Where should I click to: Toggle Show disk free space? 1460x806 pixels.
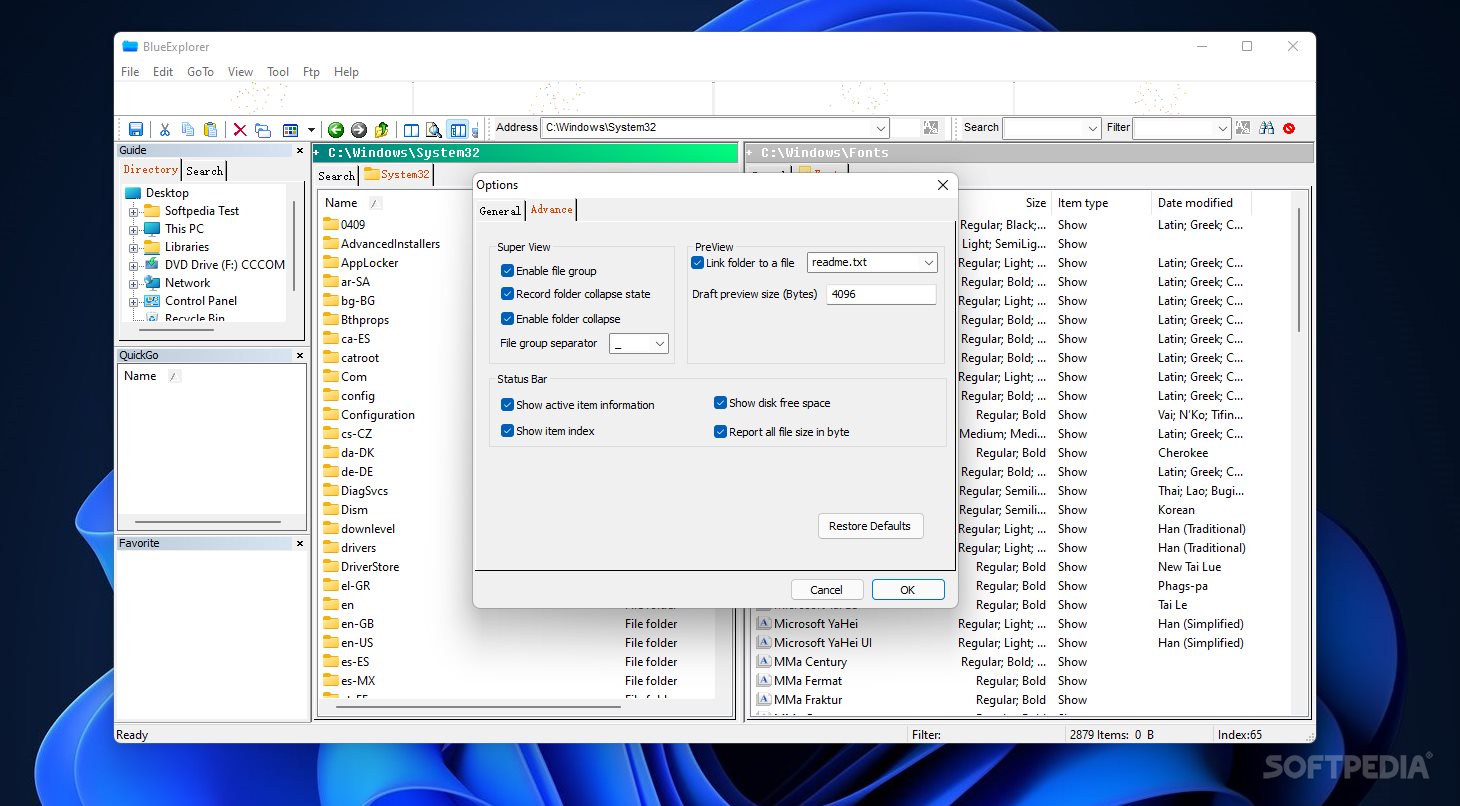click(x=720, y=403)
